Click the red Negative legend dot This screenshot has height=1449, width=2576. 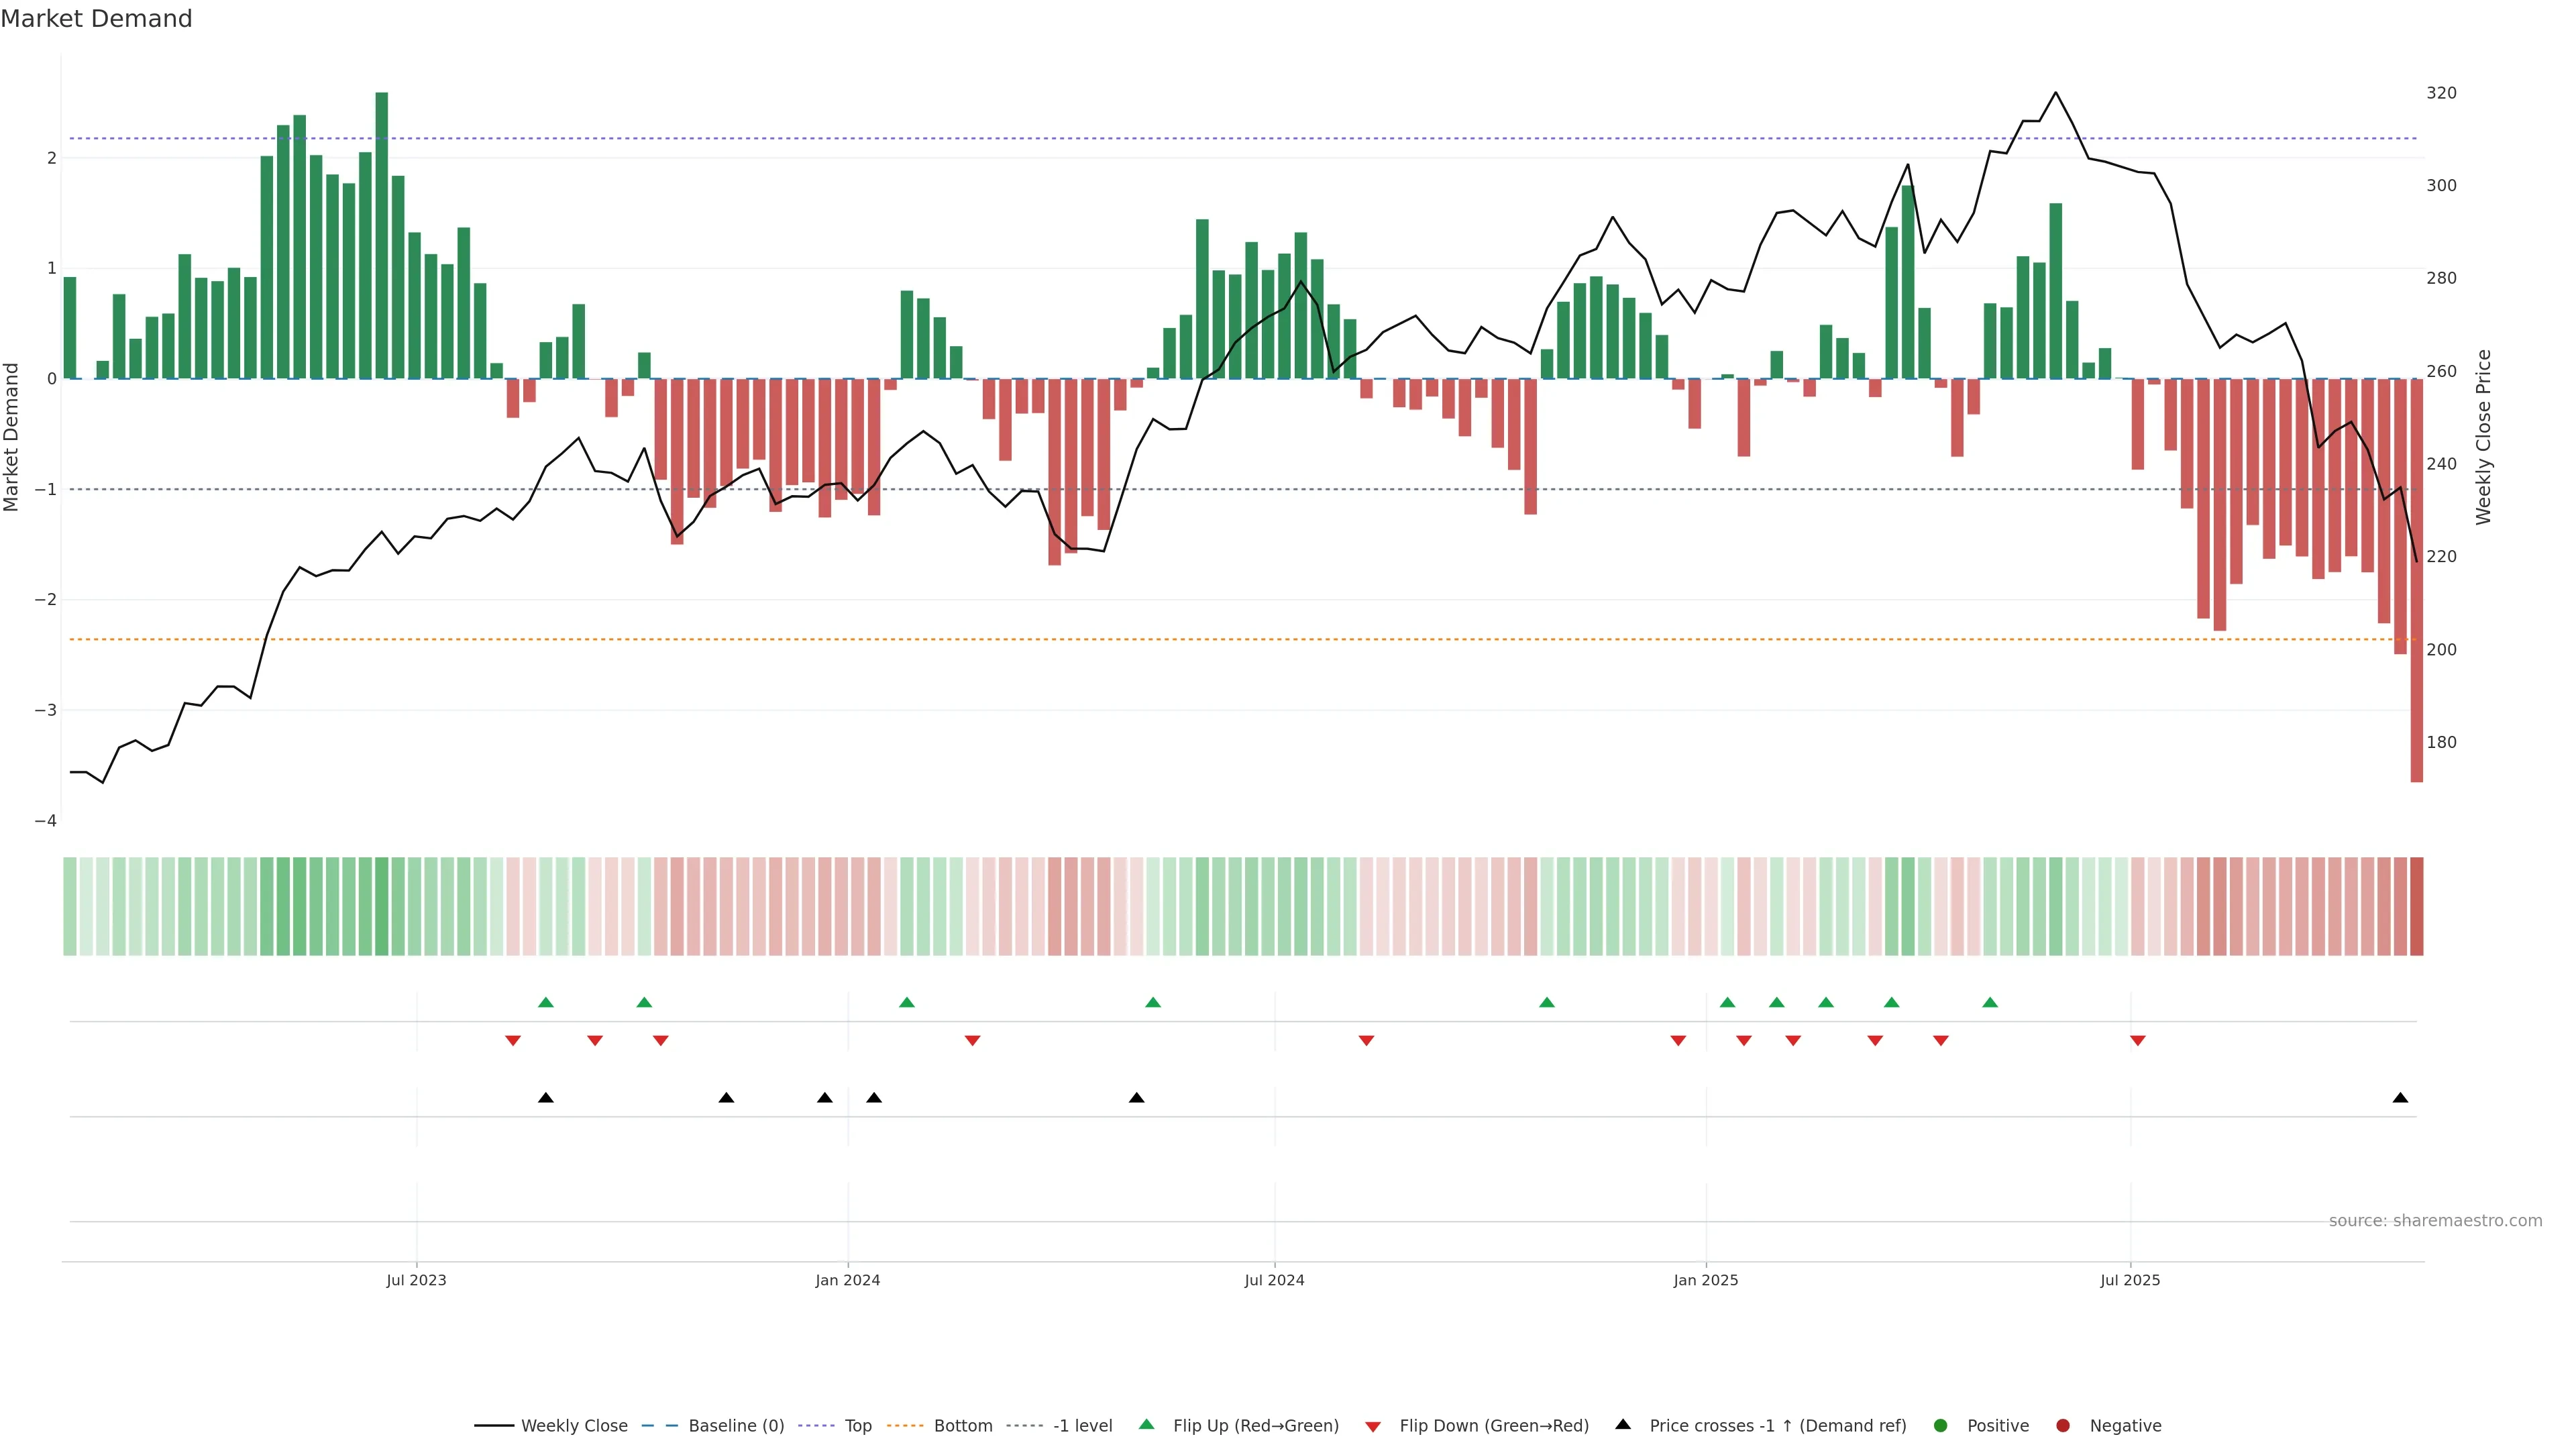point(2063,1426)
